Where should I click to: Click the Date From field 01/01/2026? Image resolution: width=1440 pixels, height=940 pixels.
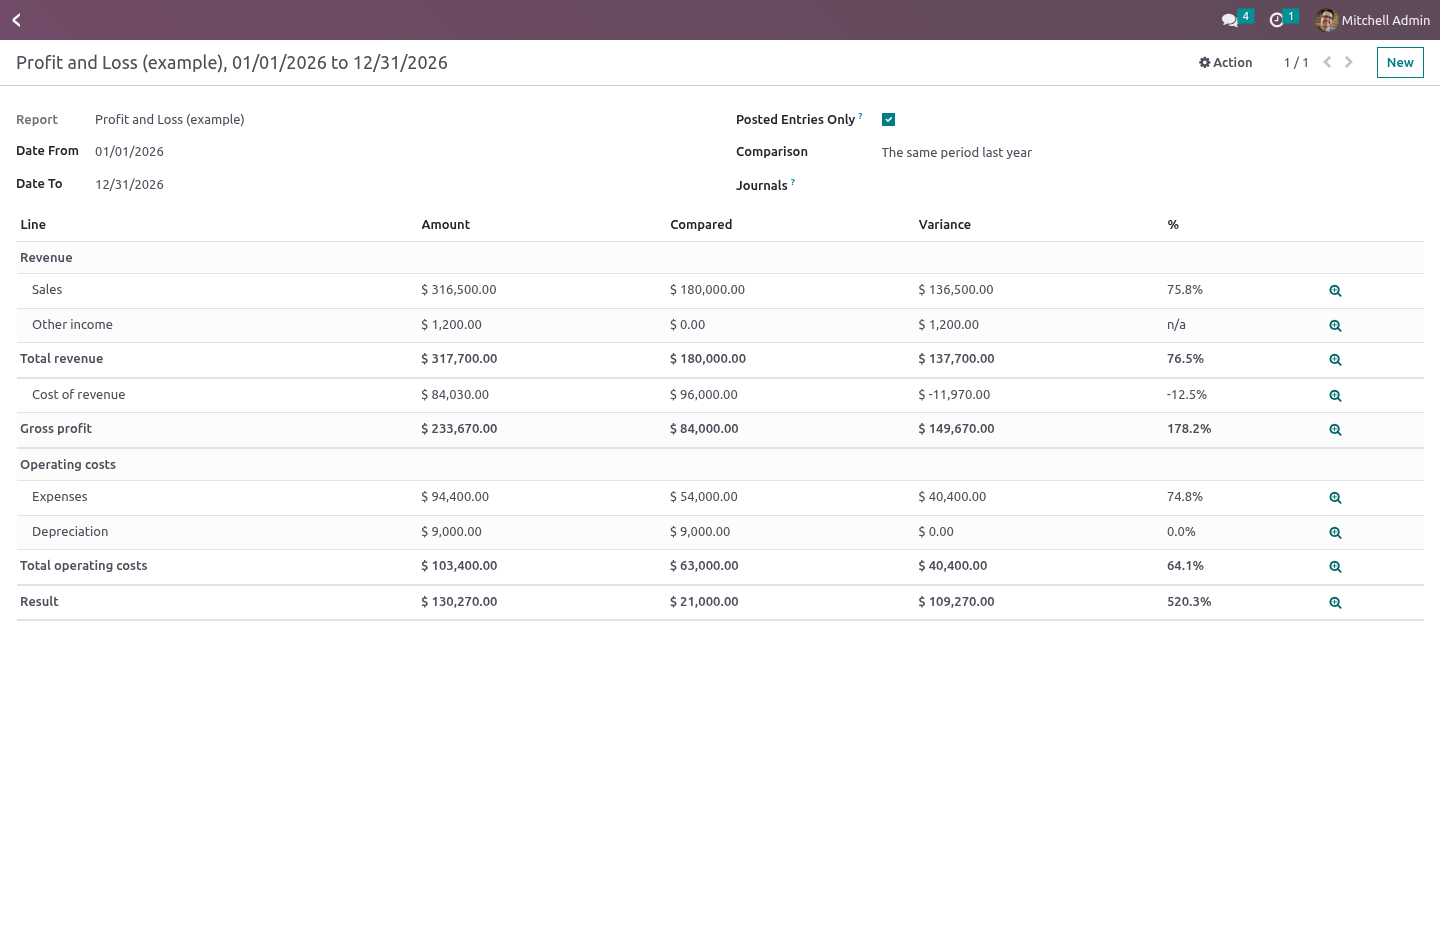click(129, 152)
